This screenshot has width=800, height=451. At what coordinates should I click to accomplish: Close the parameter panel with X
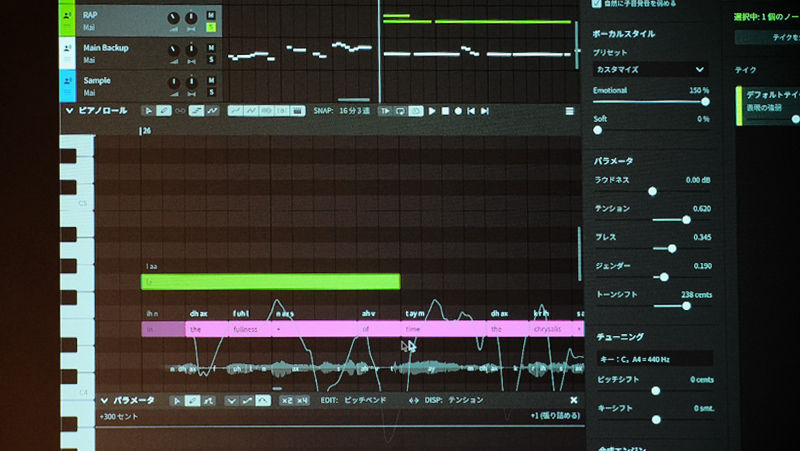(573, 400)
